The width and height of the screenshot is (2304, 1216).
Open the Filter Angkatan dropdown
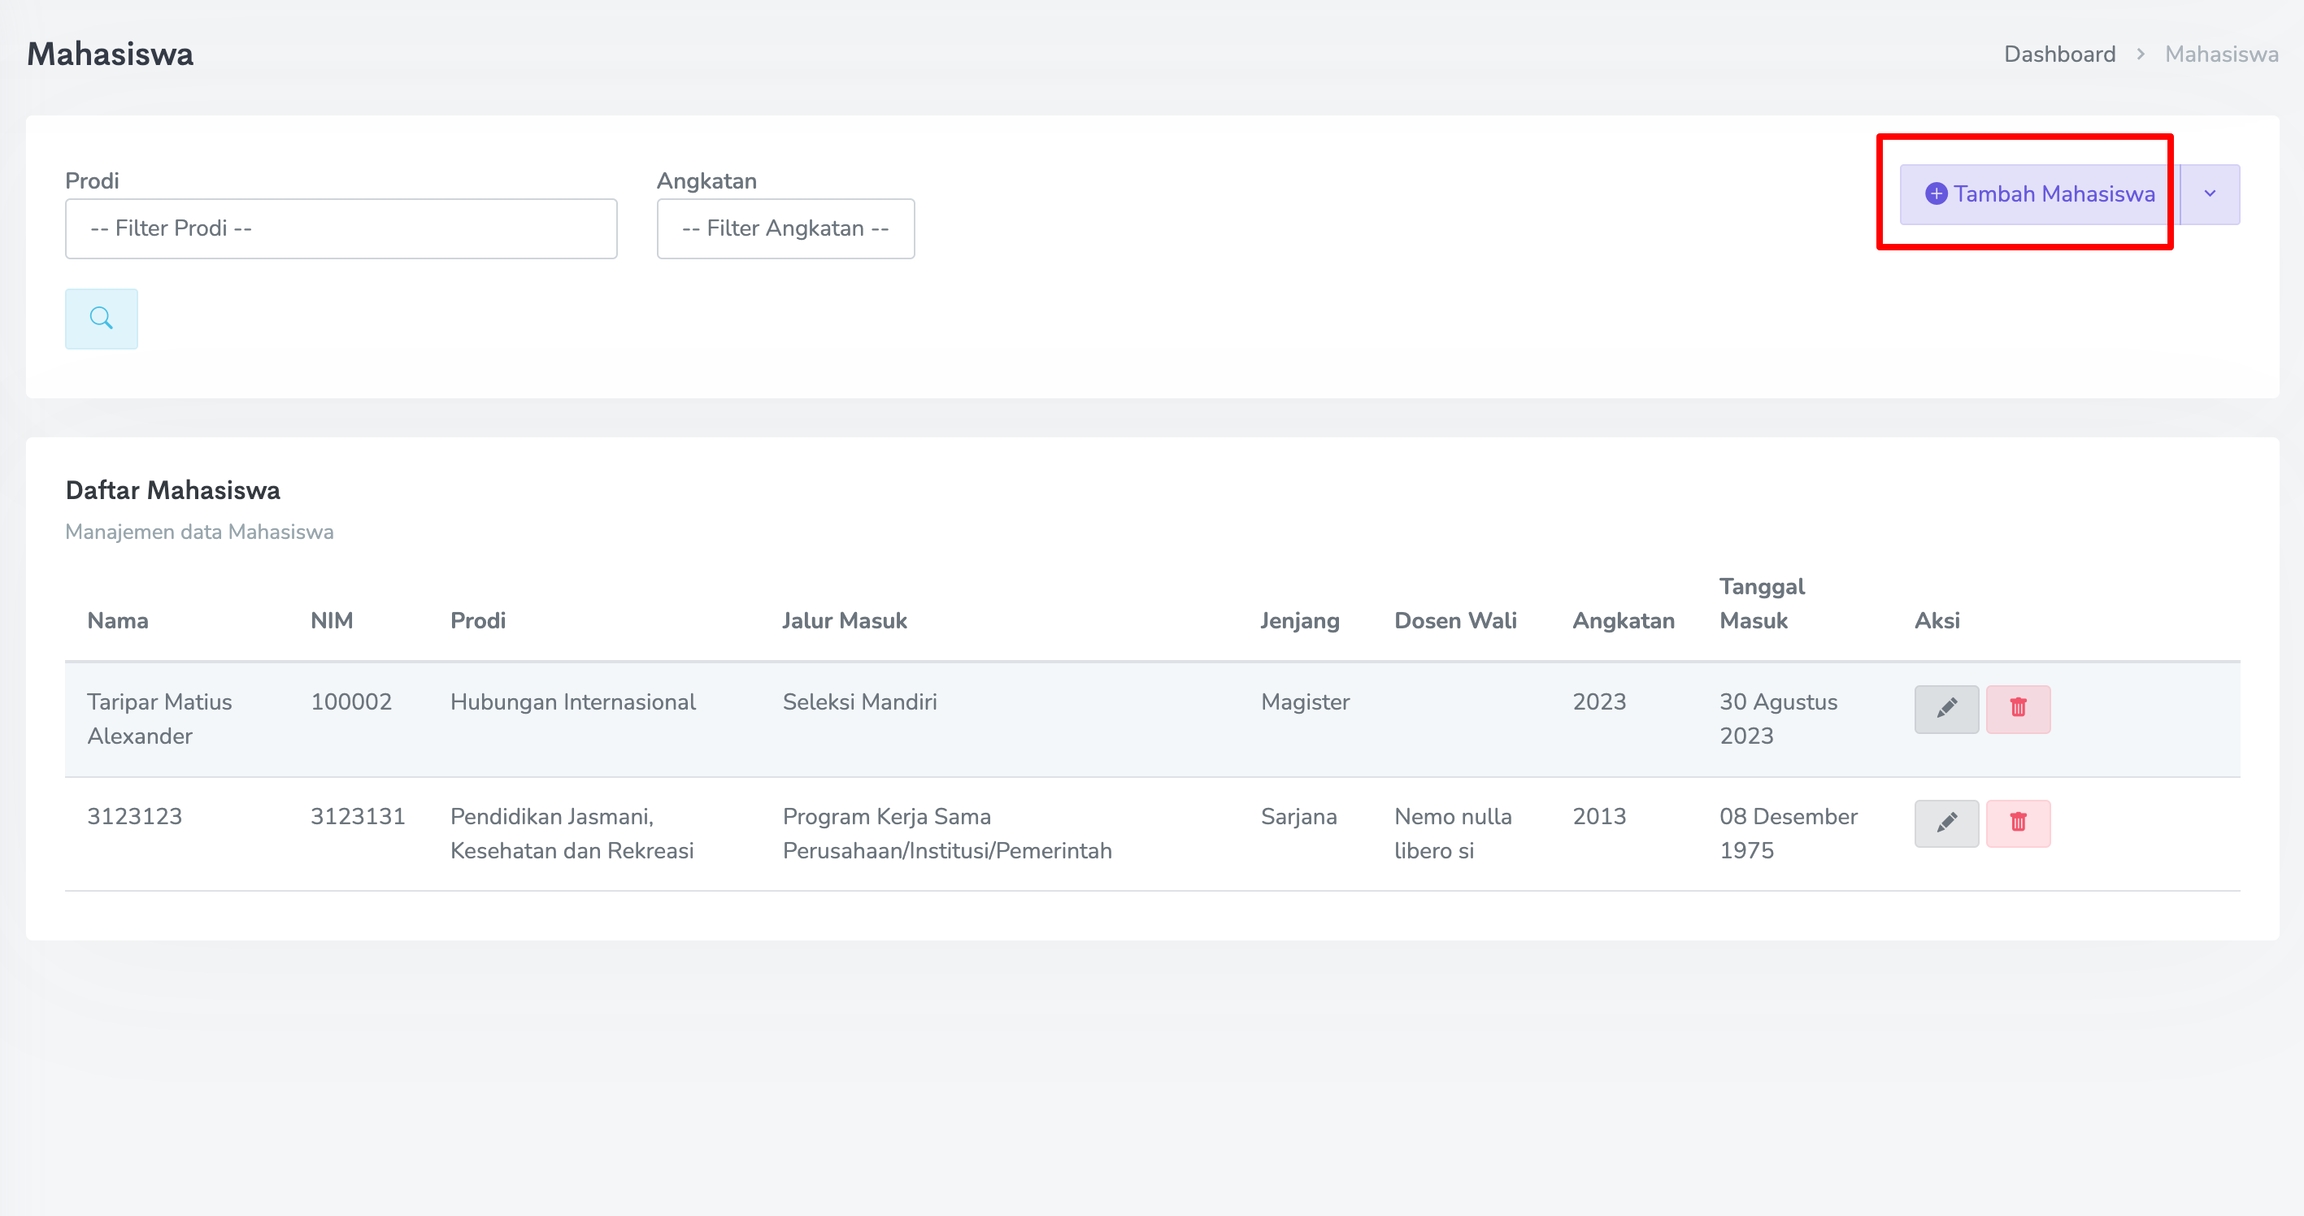click(785, 229)
